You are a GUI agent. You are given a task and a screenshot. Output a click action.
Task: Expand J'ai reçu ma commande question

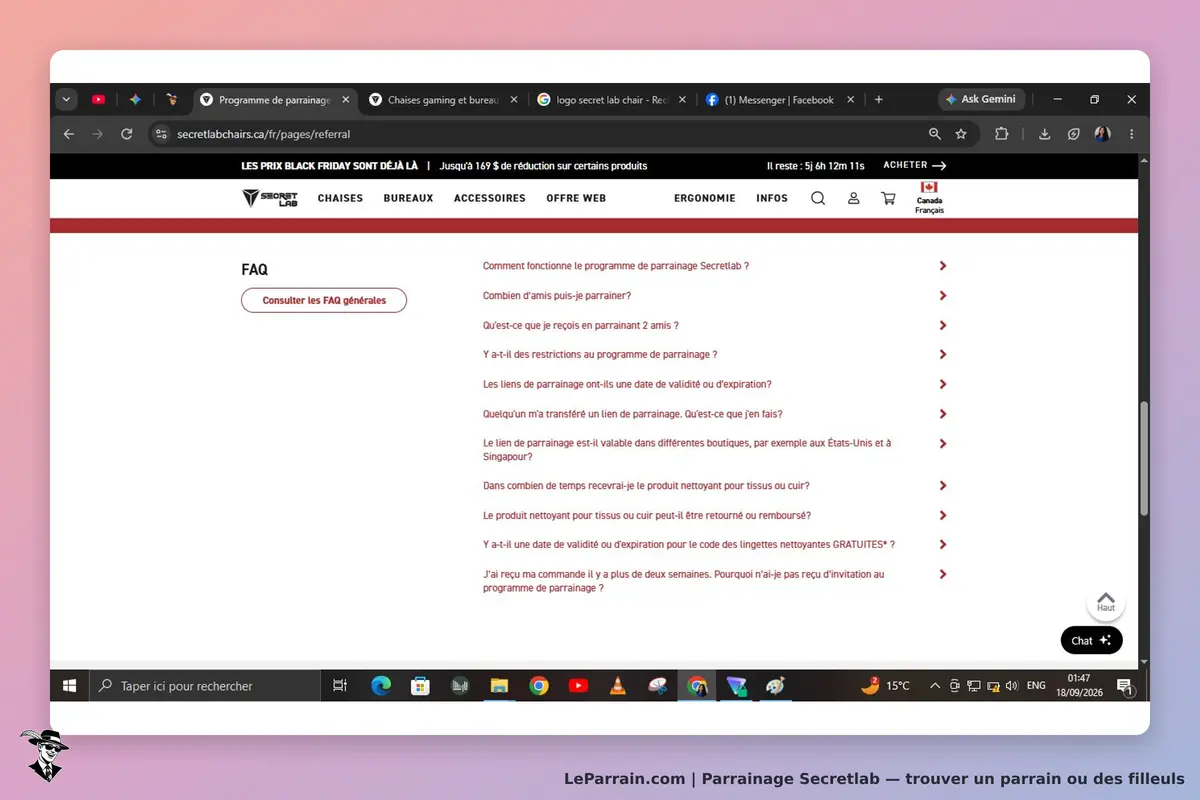pyautogui.click(x=714, y=581)
